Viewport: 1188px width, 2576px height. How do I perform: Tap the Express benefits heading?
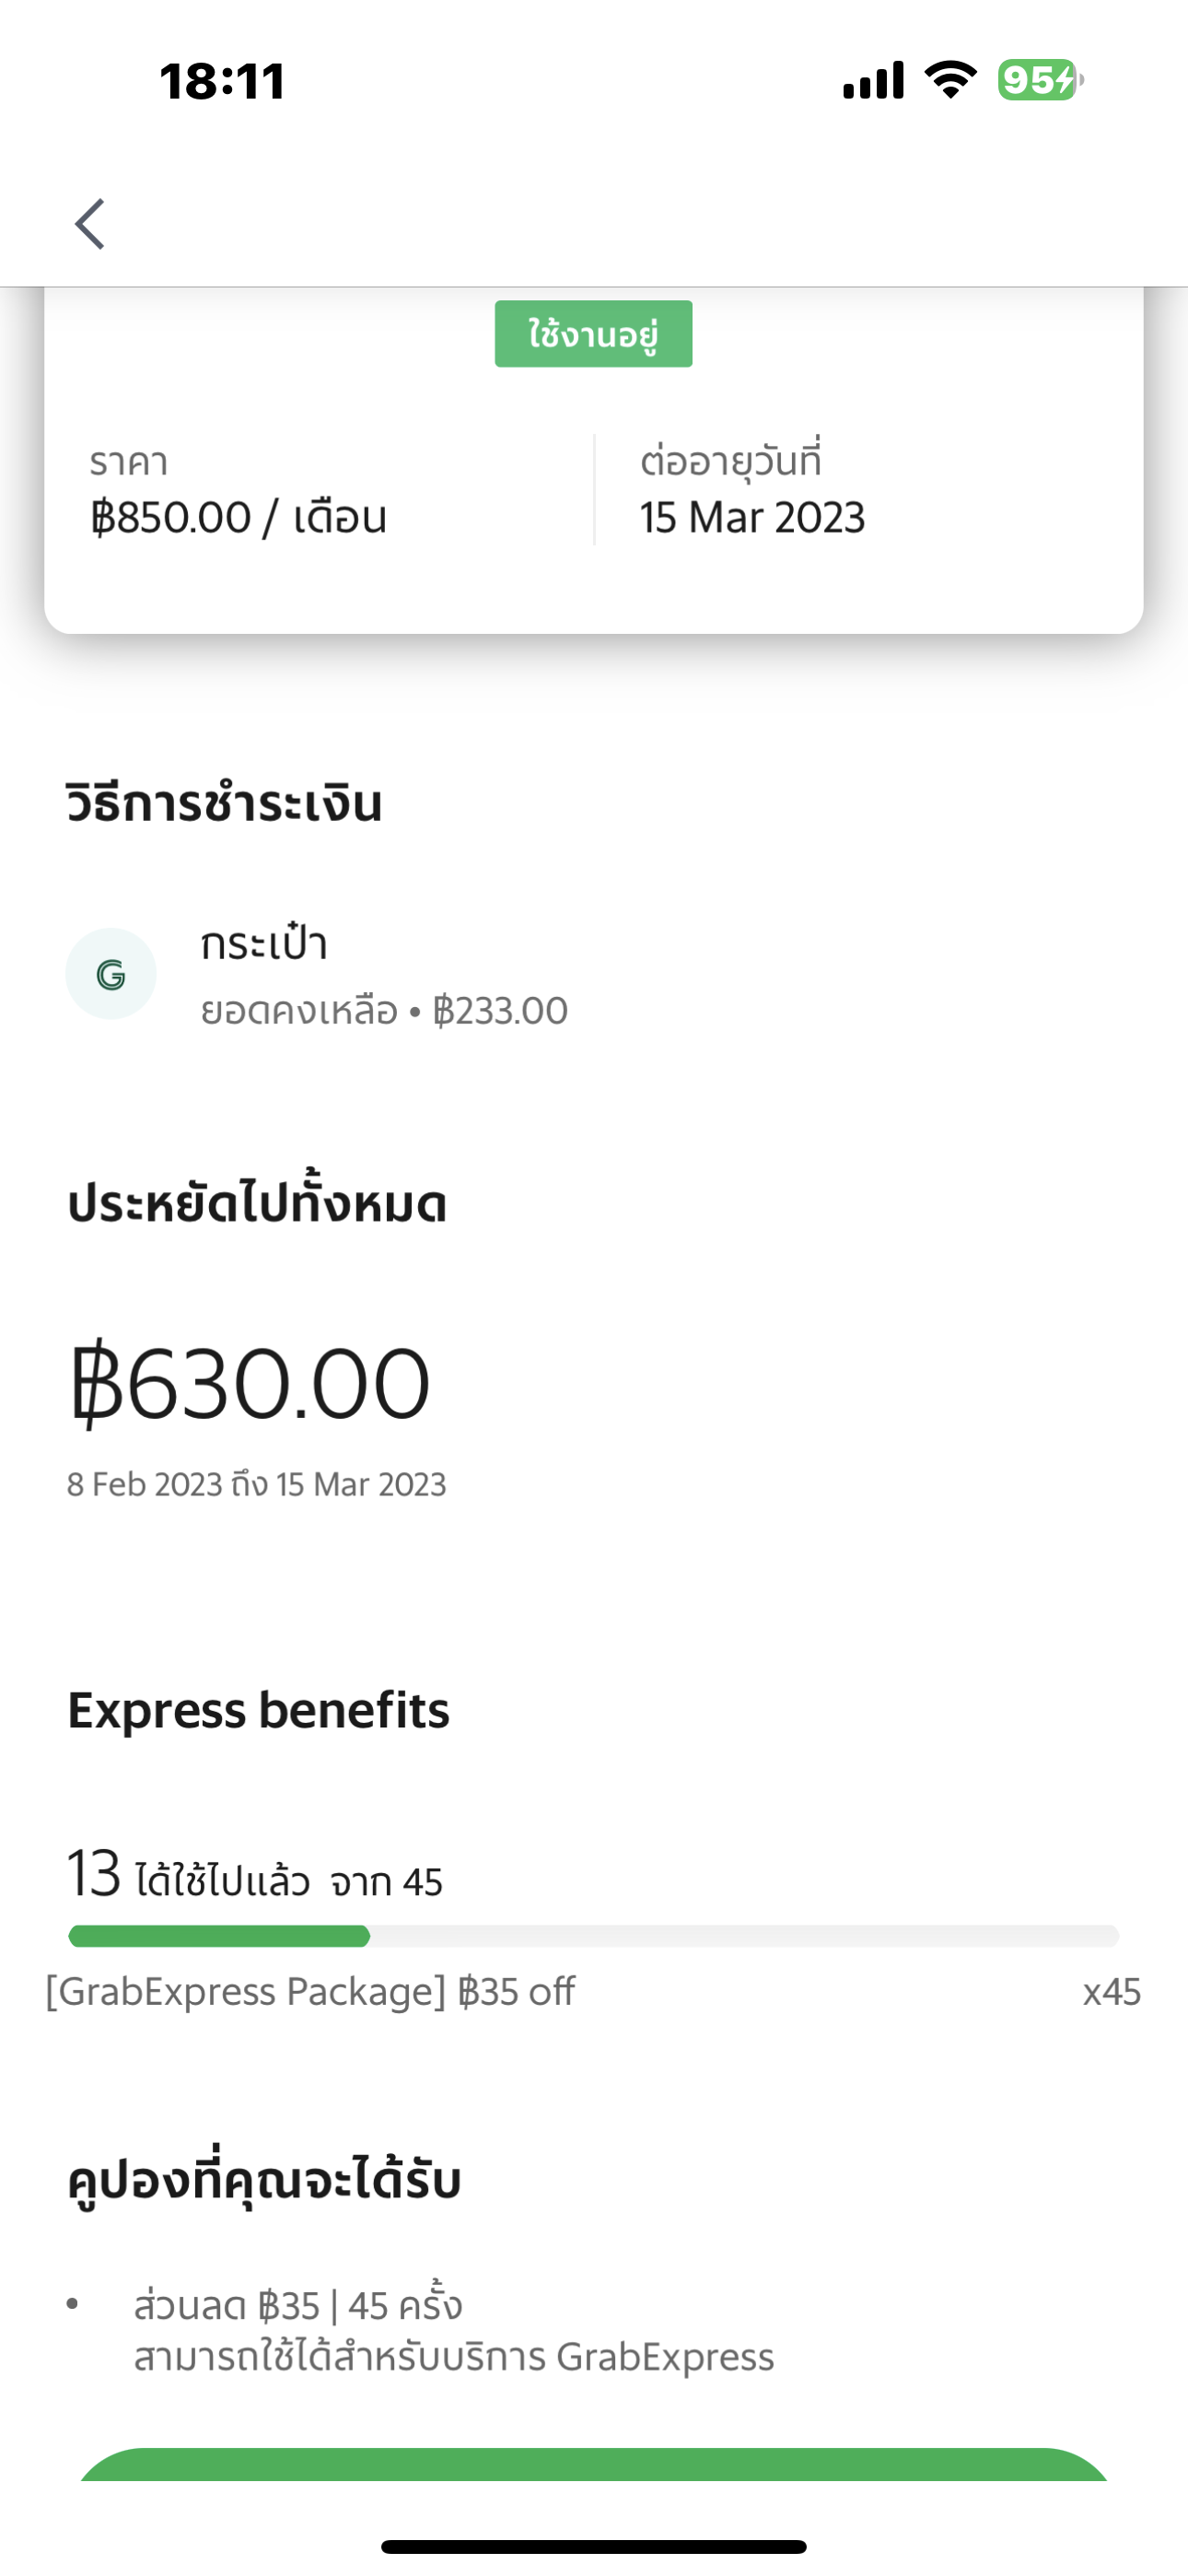click(258, 1710)
